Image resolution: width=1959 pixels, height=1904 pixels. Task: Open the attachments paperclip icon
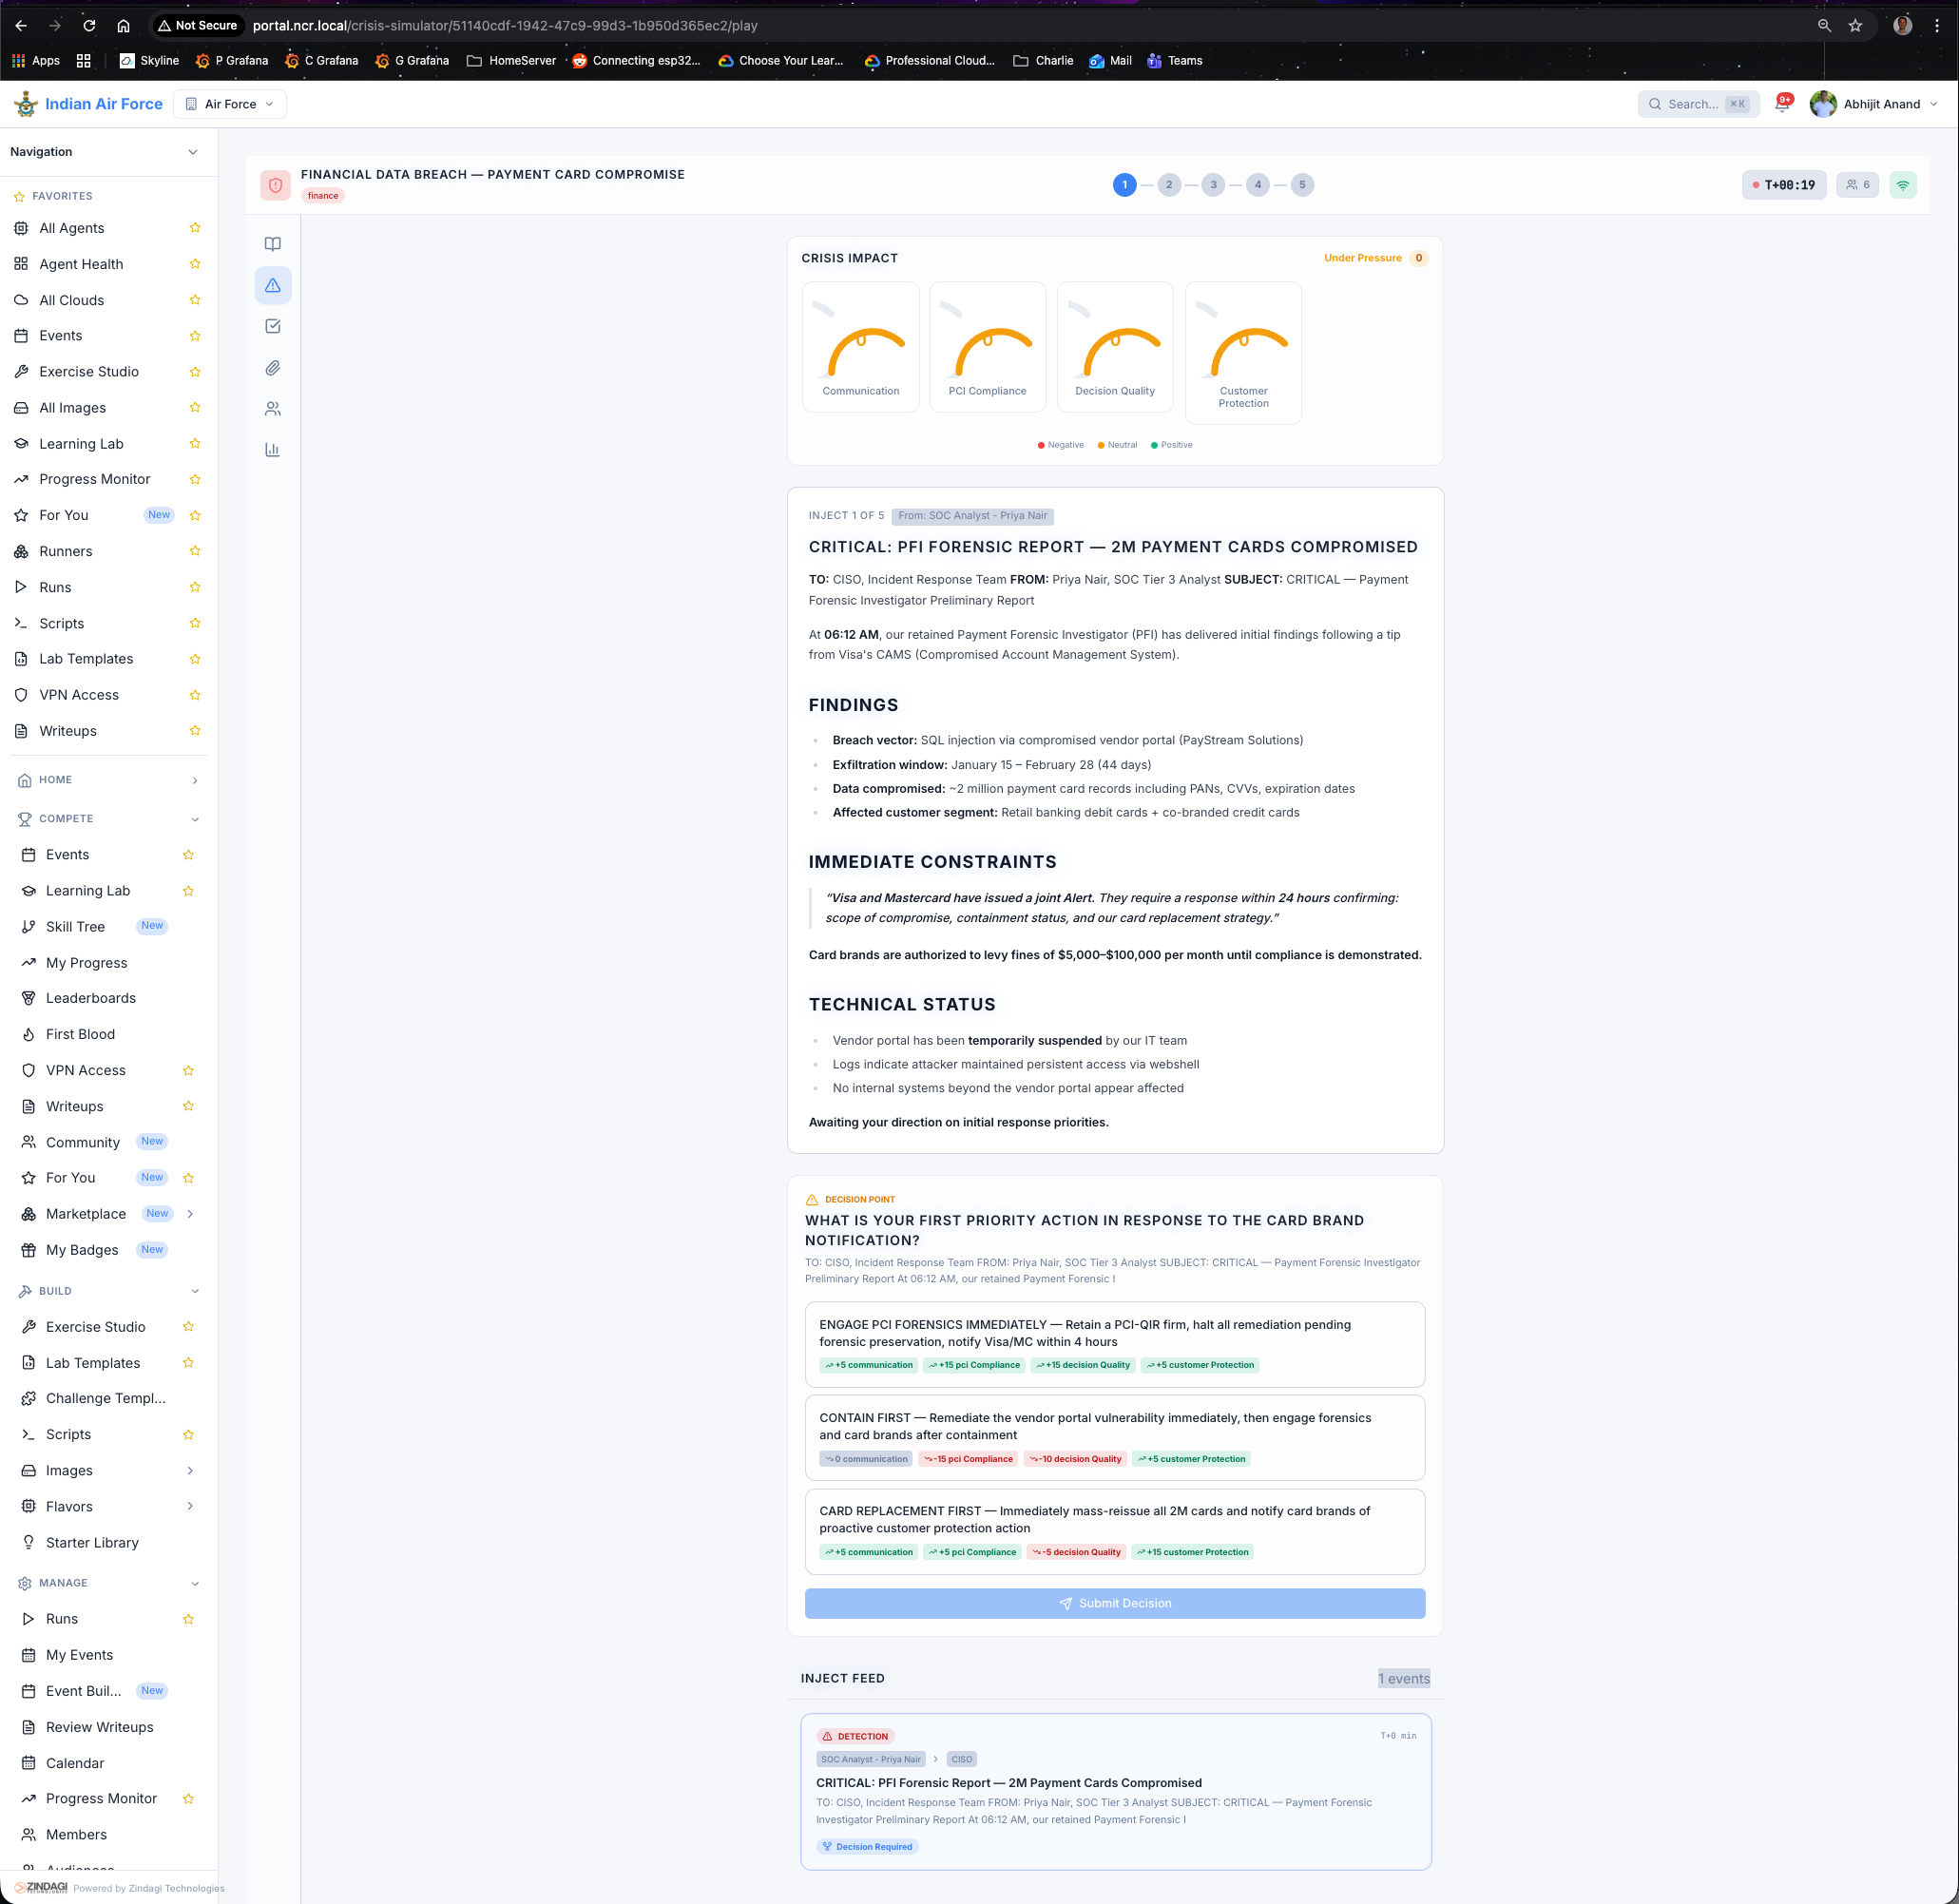[x=272, y=367]
